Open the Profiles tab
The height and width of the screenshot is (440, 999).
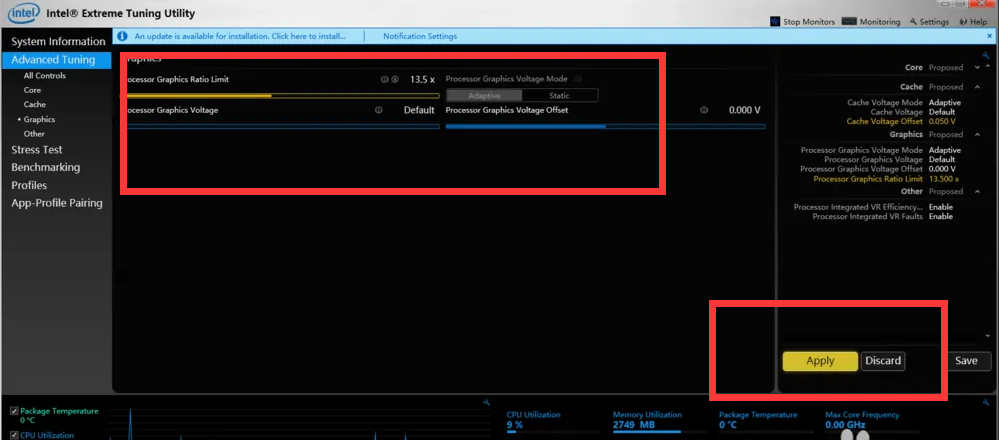coord(29,185)
